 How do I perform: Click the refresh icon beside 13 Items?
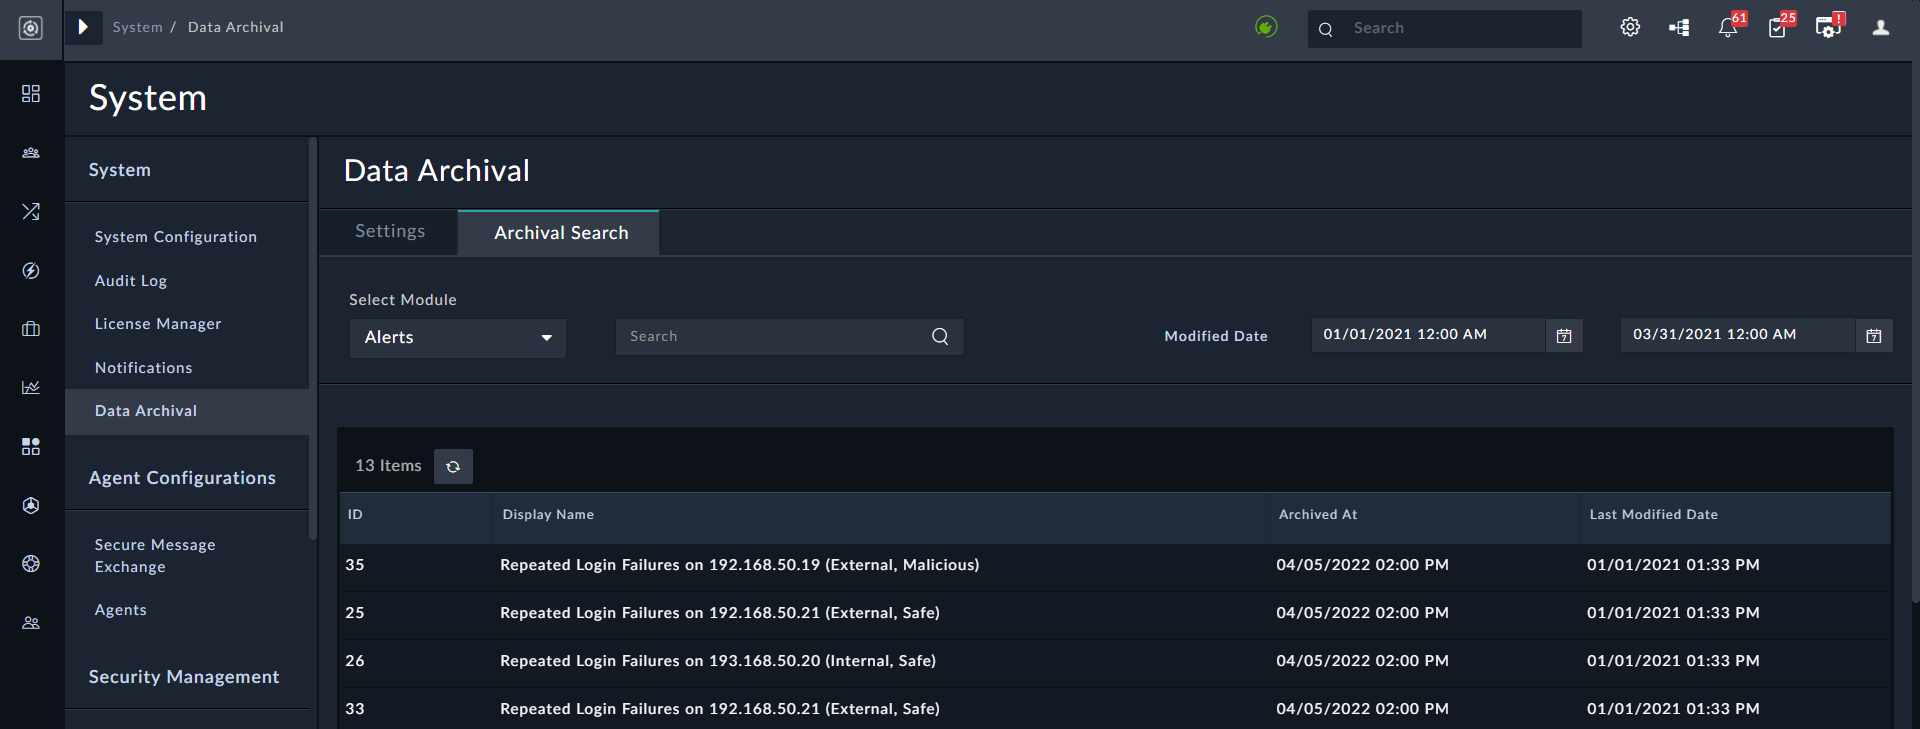tap(453, 467)
